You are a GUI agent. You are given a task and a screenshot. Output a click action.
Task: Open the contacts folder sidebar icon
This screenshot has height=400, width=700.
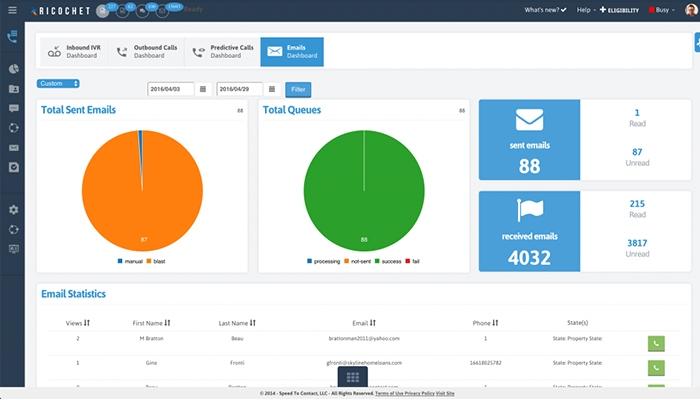(14, 89)
